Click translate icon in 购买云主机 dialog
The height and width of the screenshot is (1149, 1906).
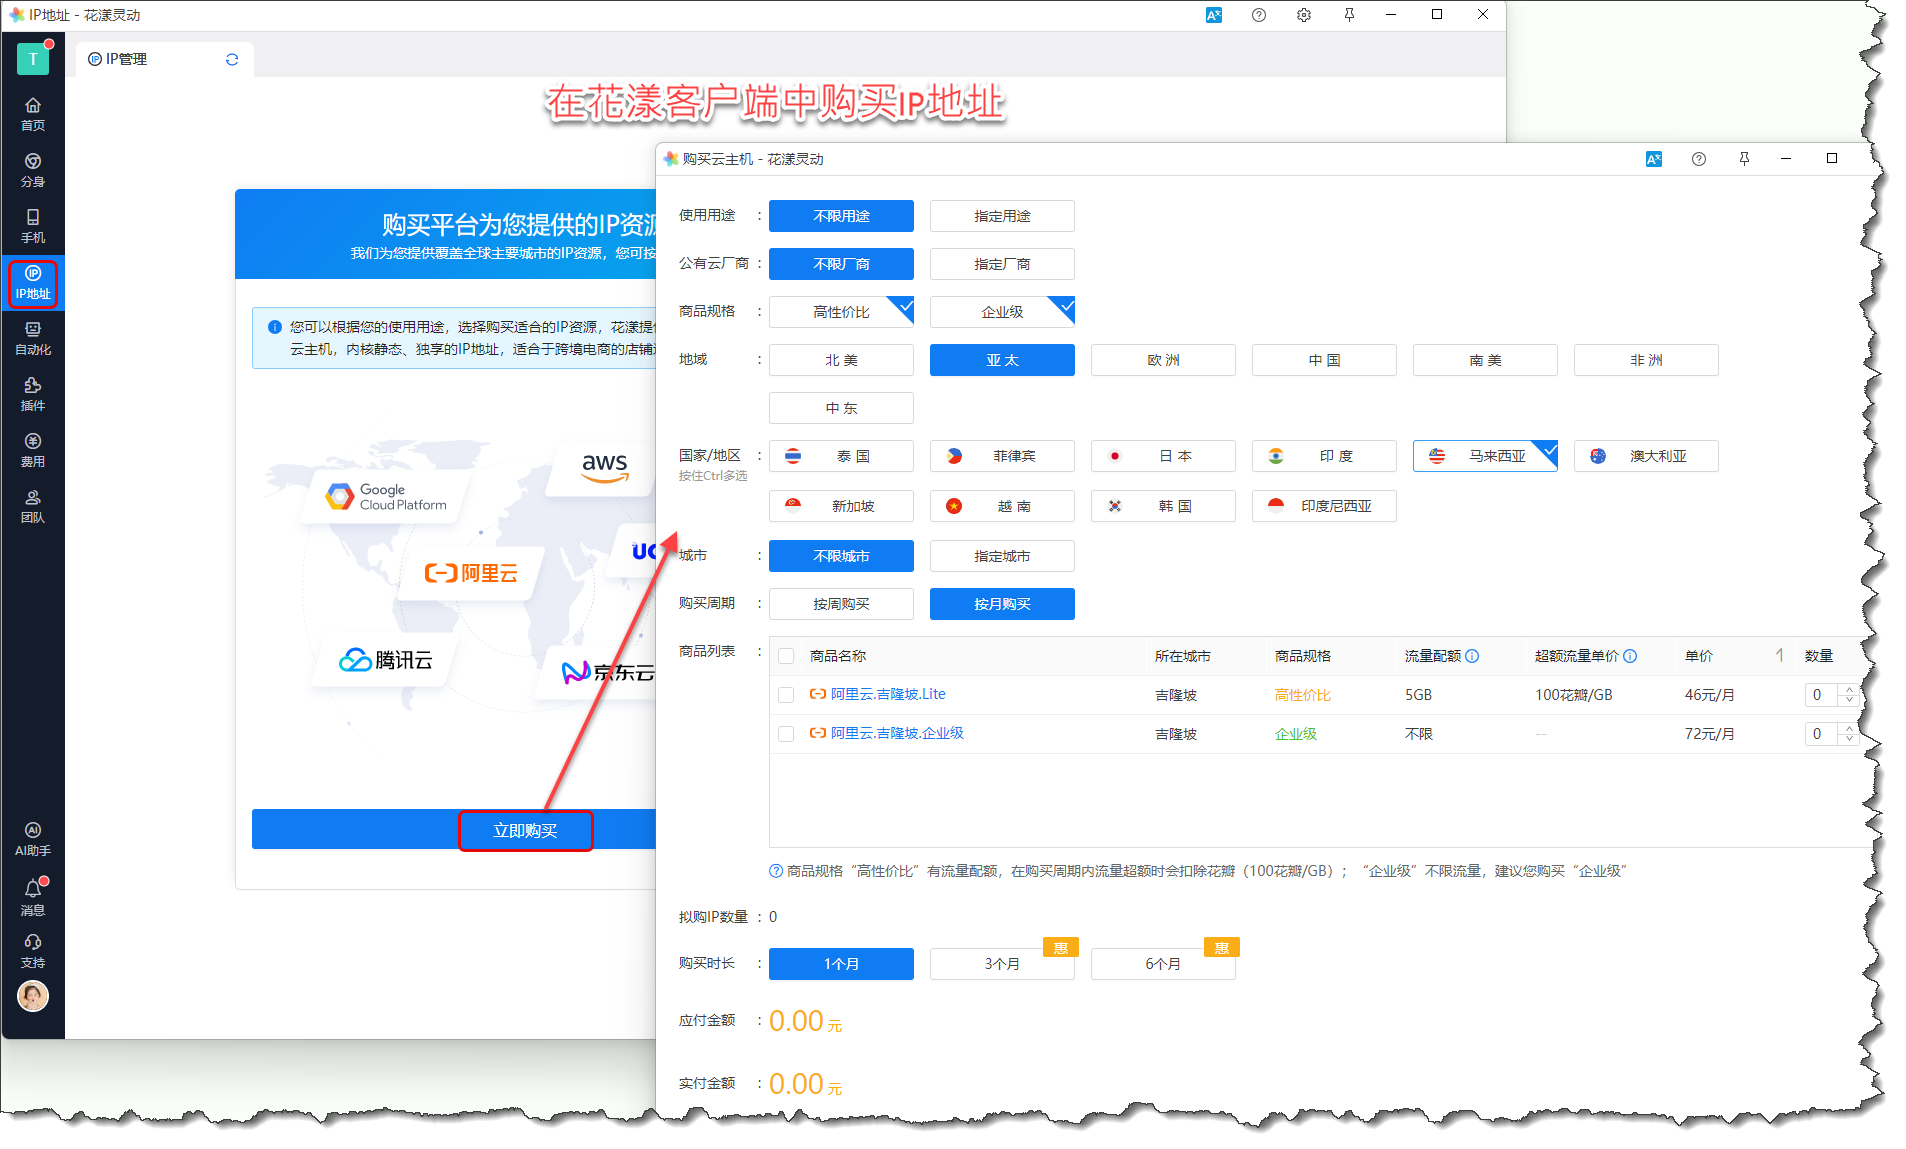point(1654,159)
